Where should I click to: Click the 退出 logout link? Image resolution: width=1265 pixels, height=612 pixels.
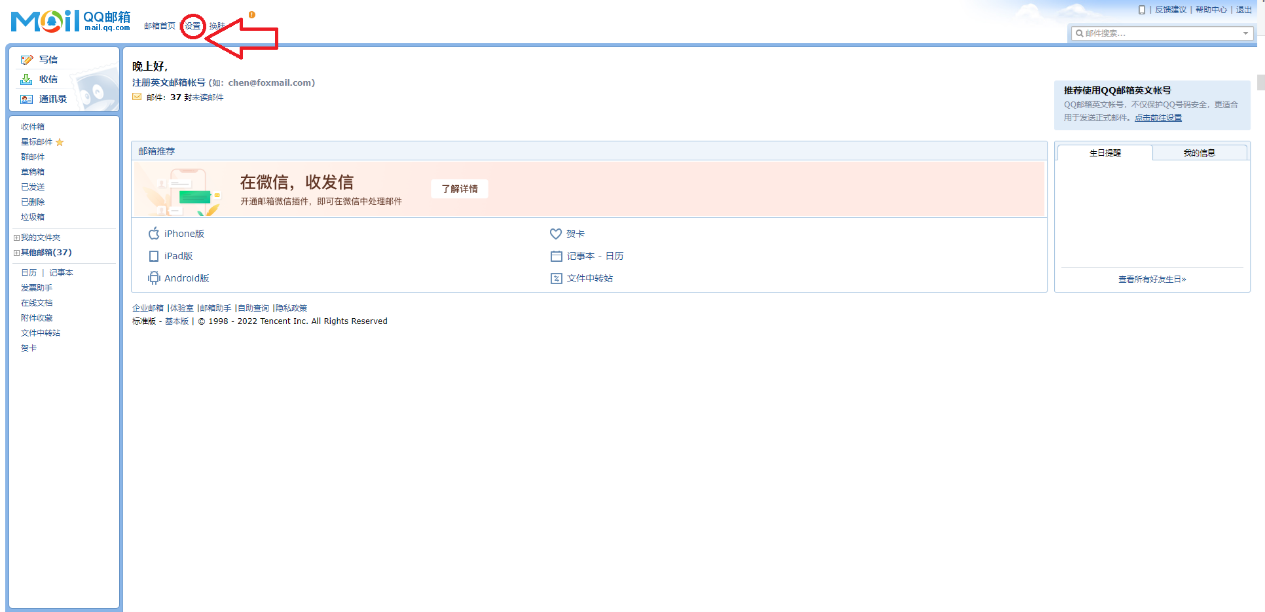click(1243, 9)
